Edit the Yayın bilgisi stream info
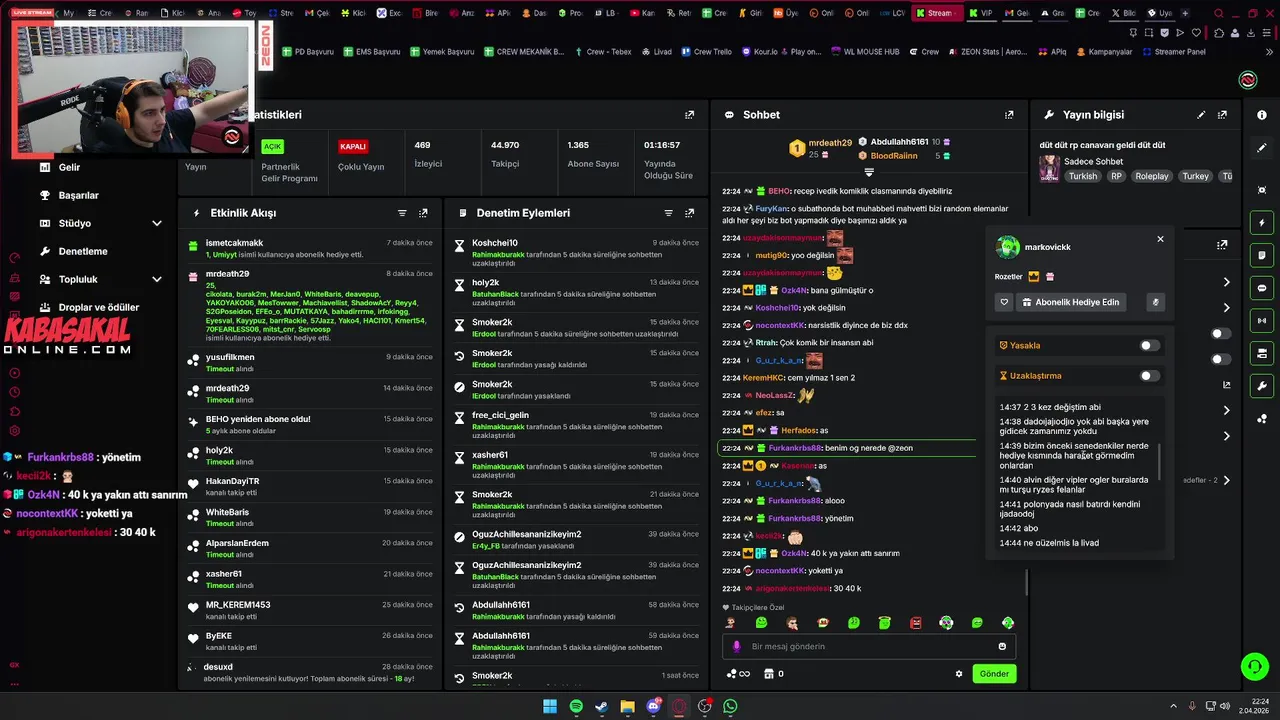Image resolution: width=1280 pixels, height=720 pixels. pos(1201,115)
